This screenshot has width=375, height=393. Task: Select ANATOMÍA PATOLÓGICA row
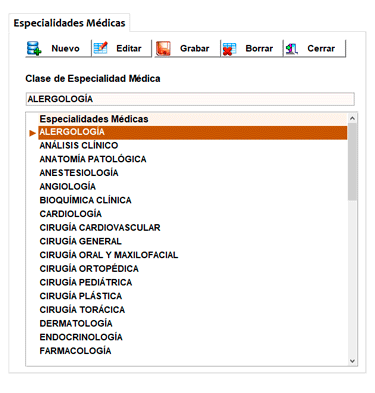(x=193, y=159)
